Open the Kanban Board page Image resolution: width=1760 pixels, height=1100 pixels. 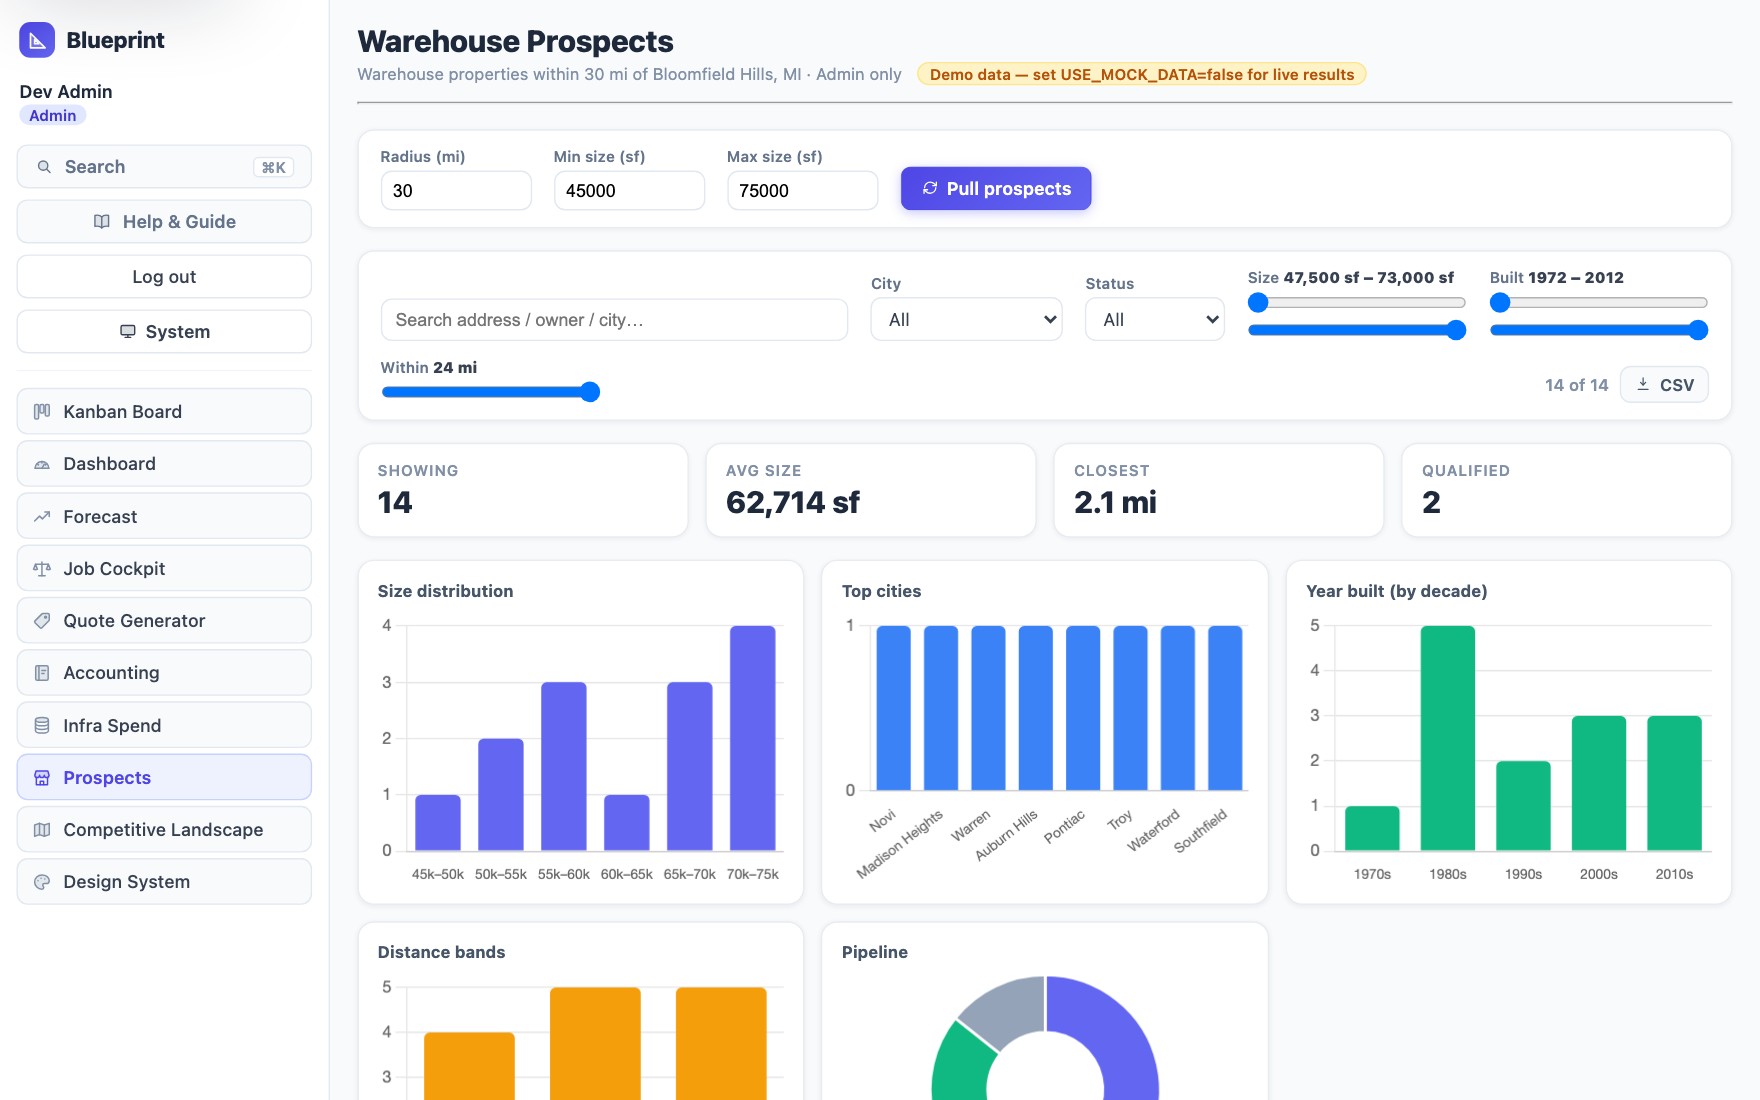point(164,412)
